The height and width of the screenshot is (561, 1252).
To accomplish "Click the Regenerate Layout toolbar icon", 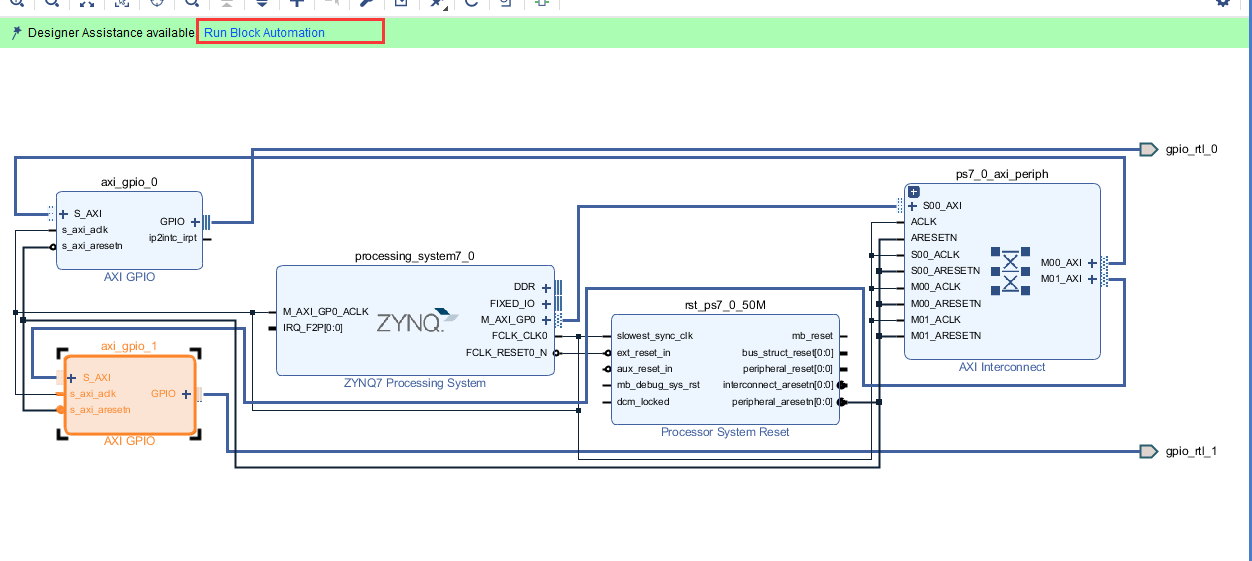I will click(x=471, y=3).
